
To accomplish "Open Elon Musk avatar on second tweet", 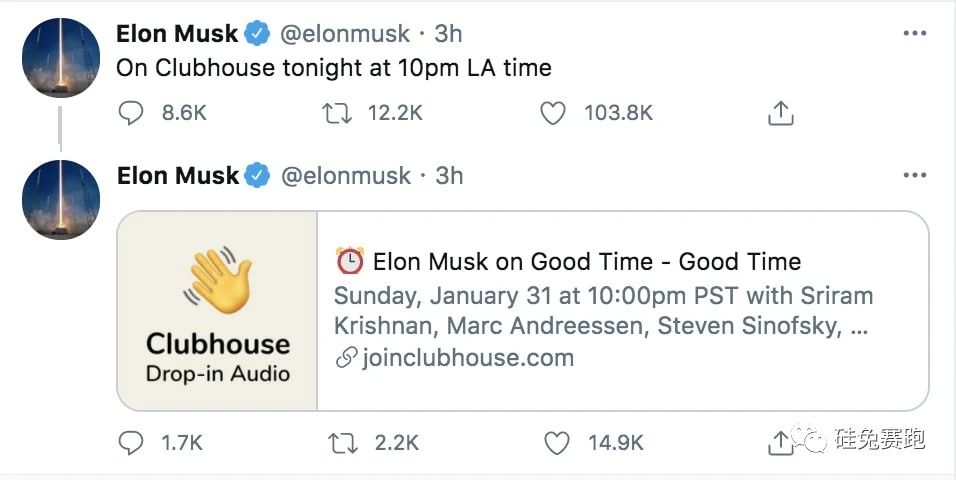I will [61, 200].
